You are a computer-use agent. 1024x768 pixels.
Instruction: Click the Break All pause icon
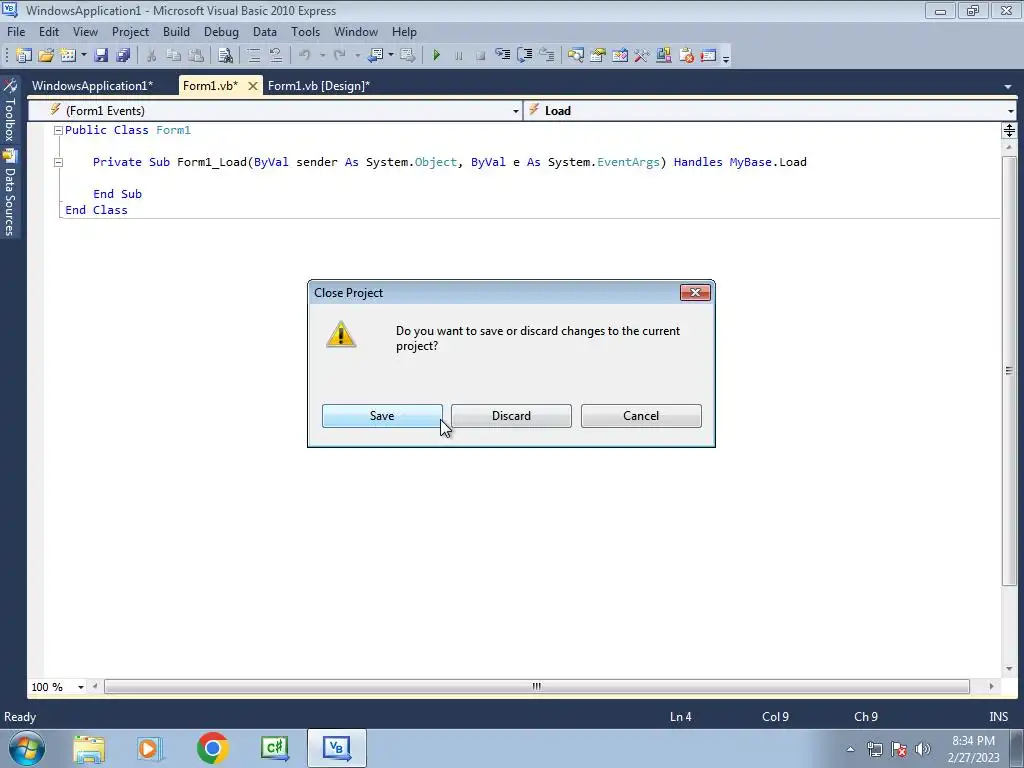point(458,56)
